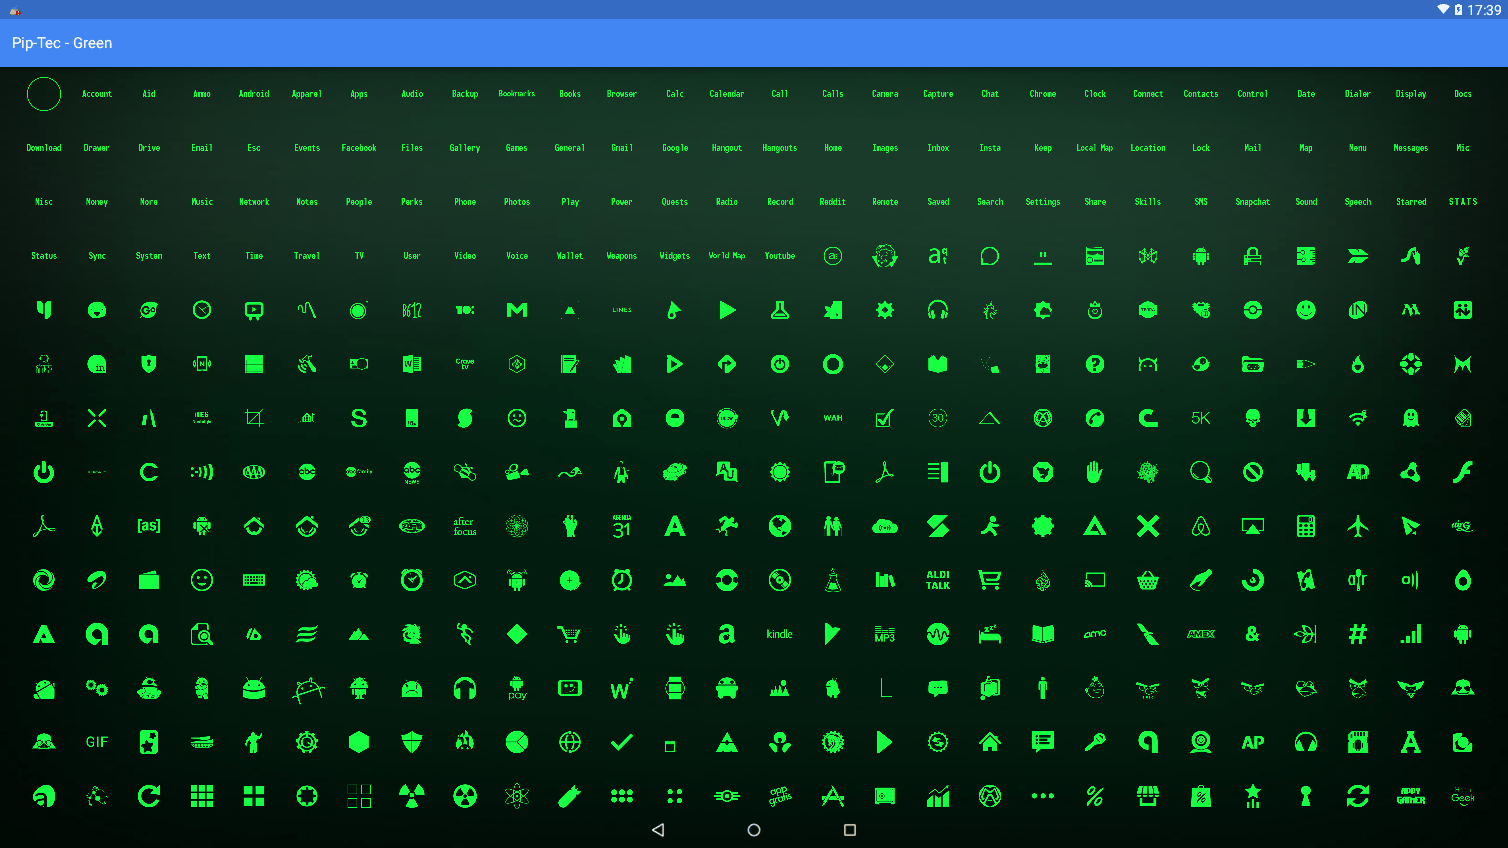Screen dimensions: 1508x848
Task: Click the GIF icon
Action: point(96,742)
